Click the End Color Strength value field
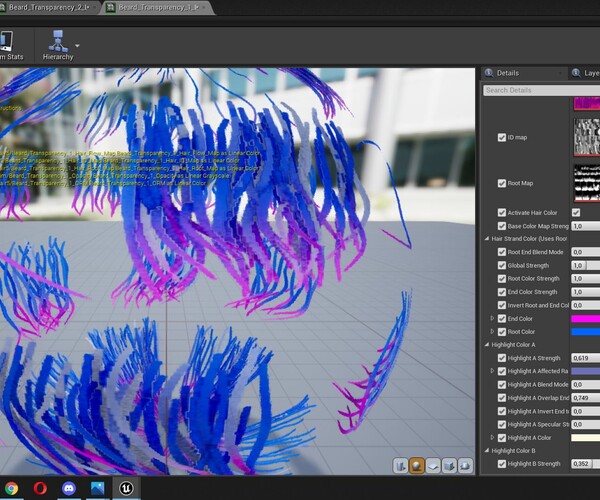 click(585, 292)
